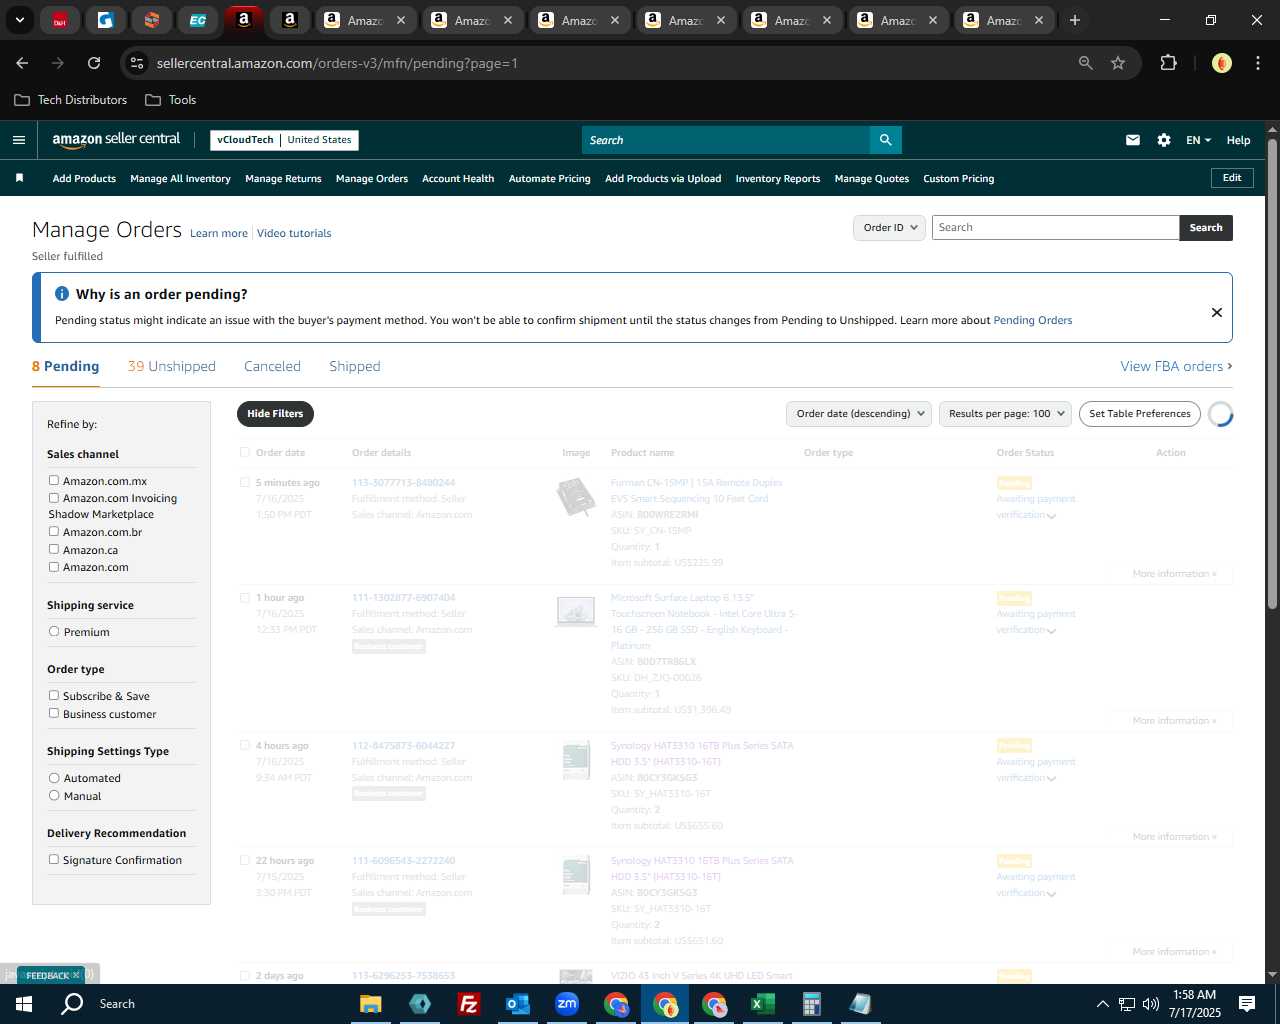Click the order search input field
This screenshot has height=1024, width=1280.
click(x=1056, y=228)
